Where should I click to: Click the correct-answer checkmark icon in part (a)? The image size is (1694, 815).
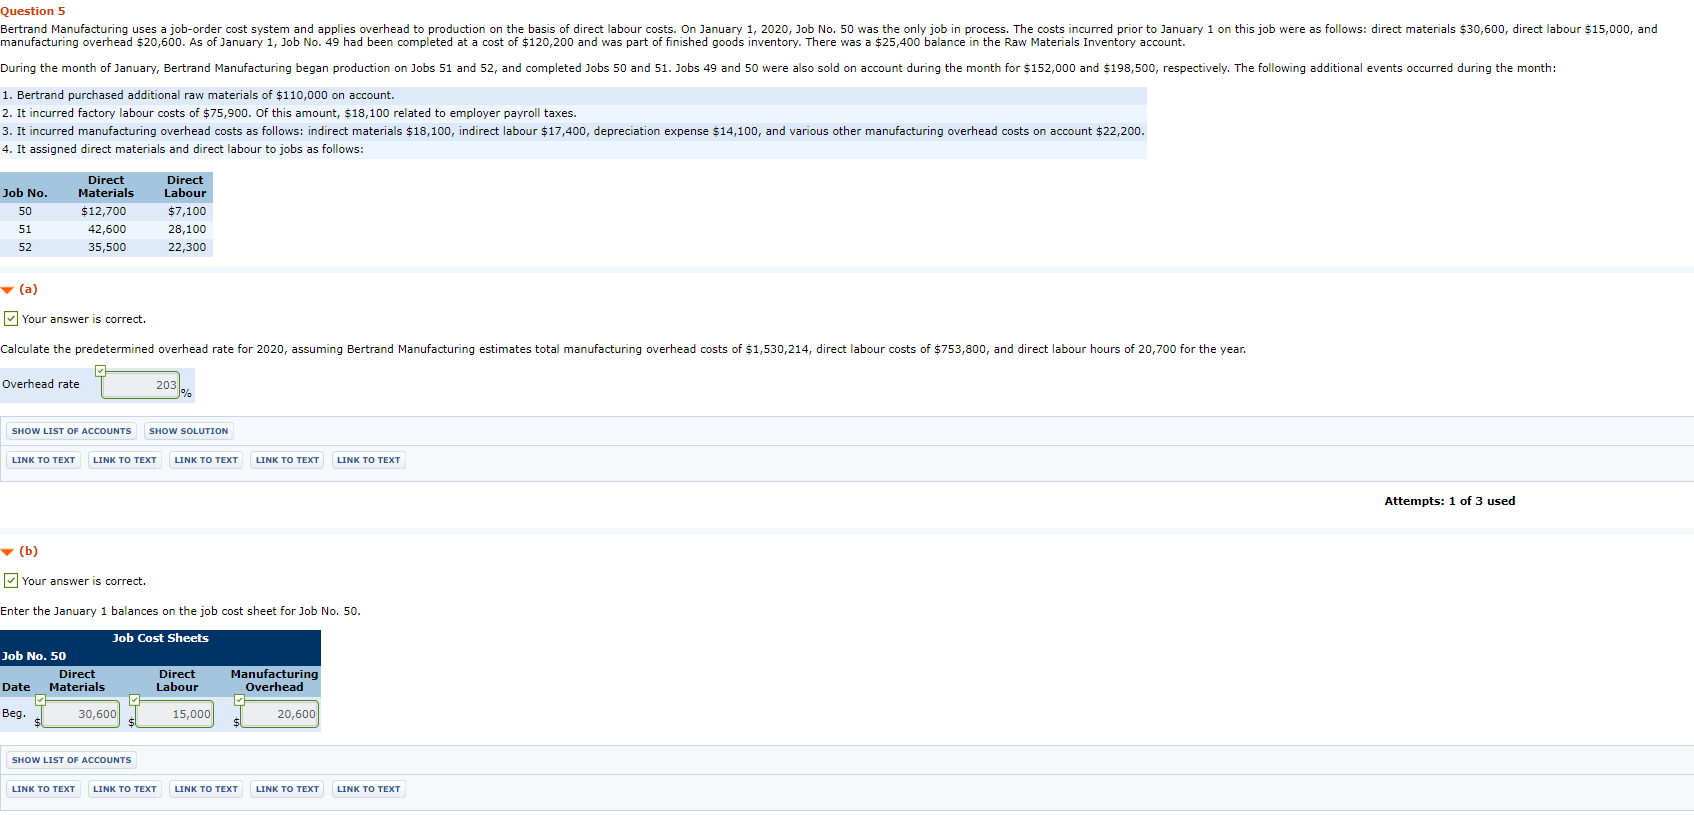pyautogui.click(x=11, y=319)
